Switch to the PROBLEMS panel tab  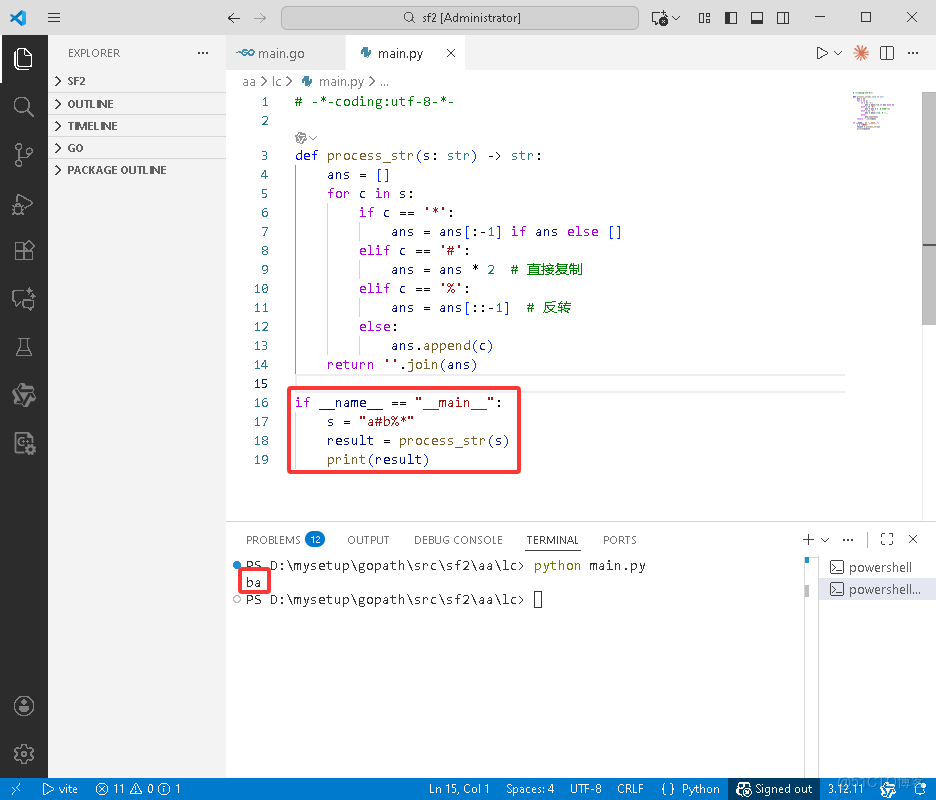click(x=273, y=540)
